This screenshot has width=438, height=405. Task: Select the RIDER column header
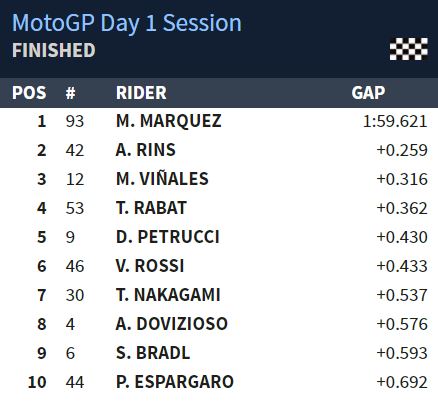click(141, 93)
